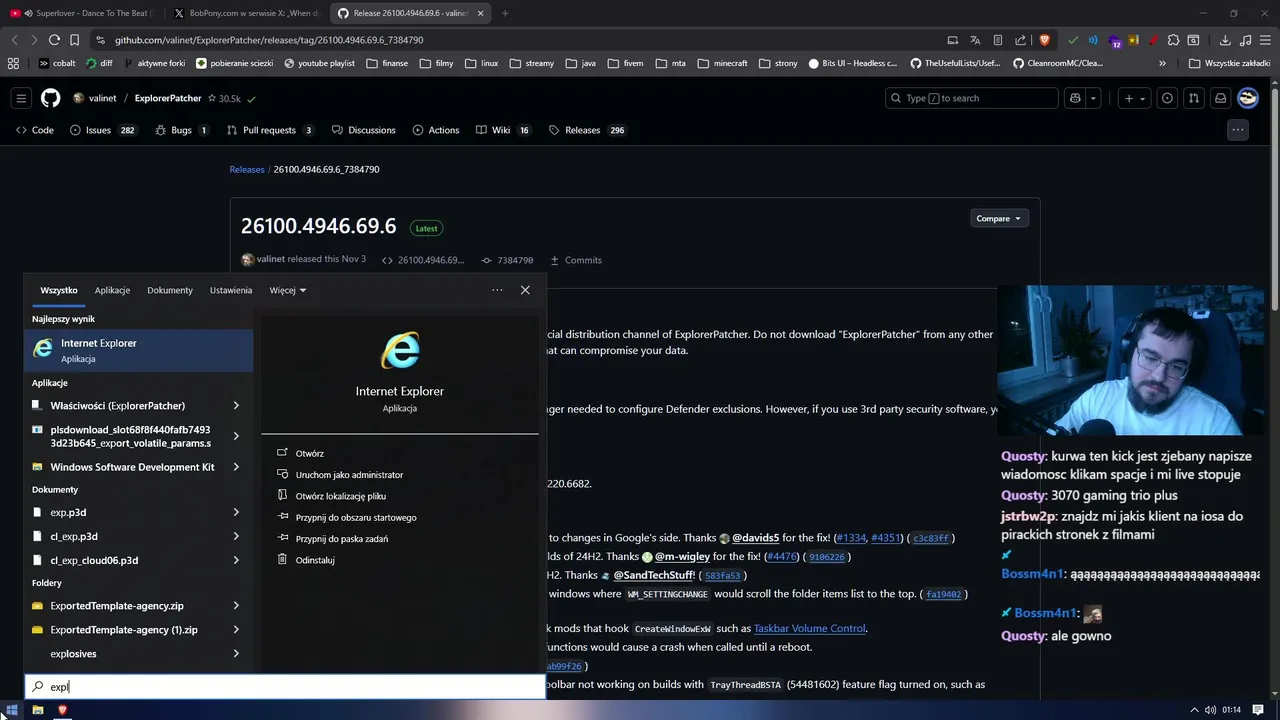Screen dimensions: 1280x720
Task: Open the Commits link
Action: tap(576, 260)
